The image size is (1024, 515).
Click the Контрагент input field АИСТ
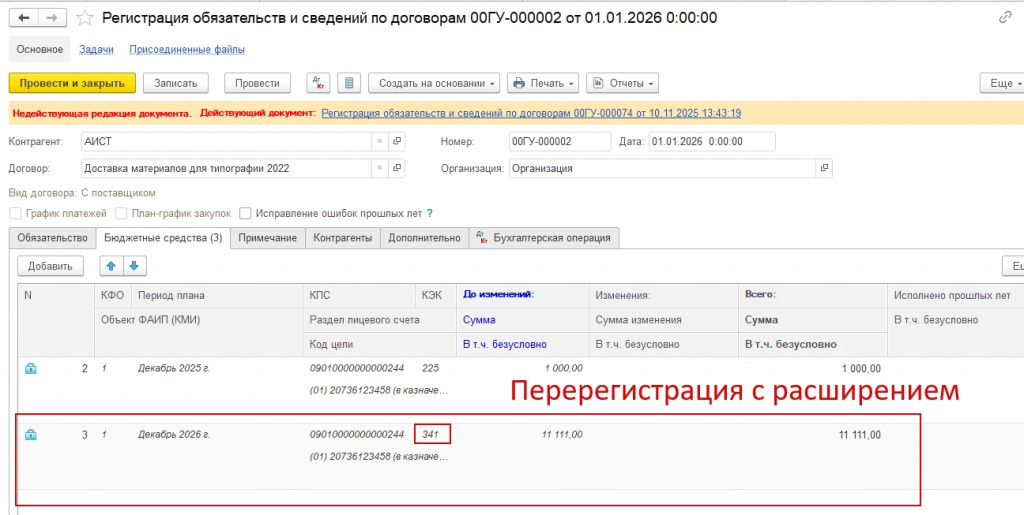pyautogui.click(x=227, y=141)
